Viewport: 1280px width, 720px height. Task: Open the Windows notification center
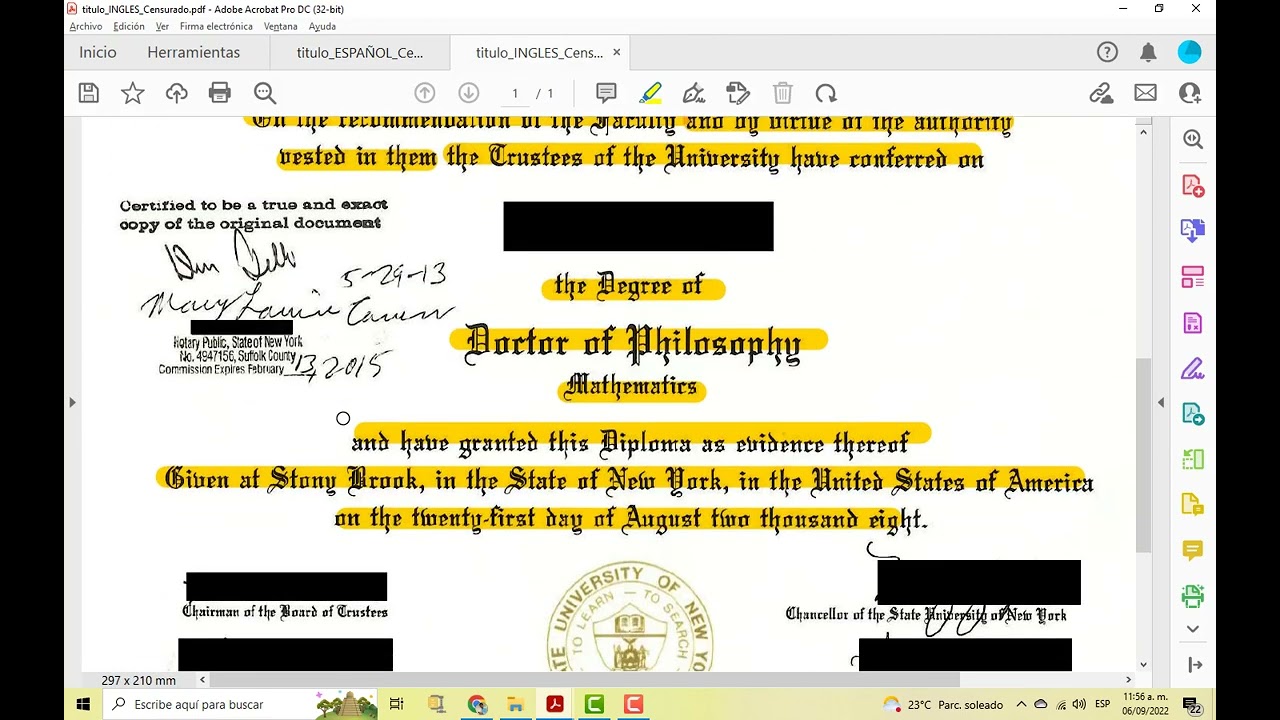[1192, 704]
